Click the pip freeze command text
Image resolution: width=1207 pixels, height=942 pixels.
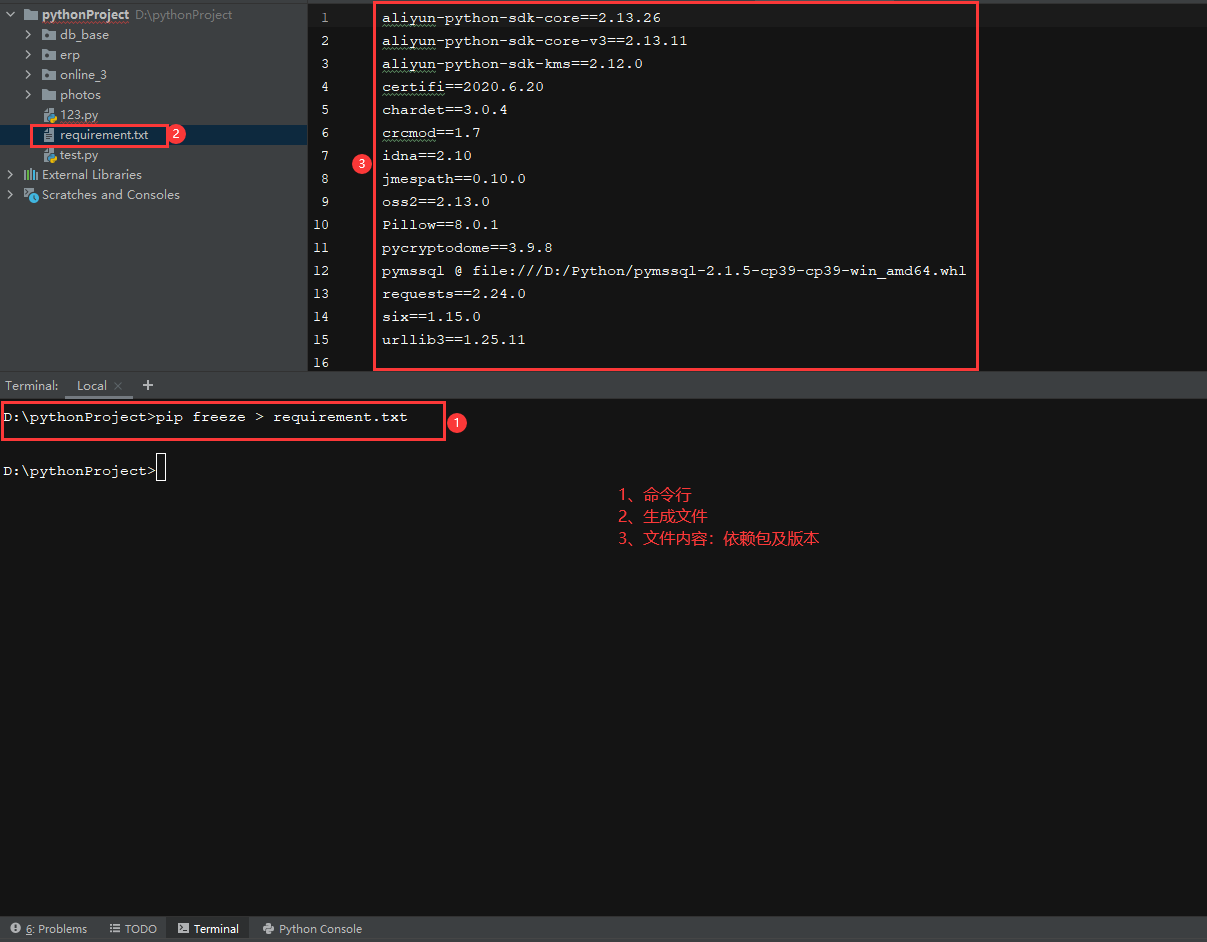(282, 417)
